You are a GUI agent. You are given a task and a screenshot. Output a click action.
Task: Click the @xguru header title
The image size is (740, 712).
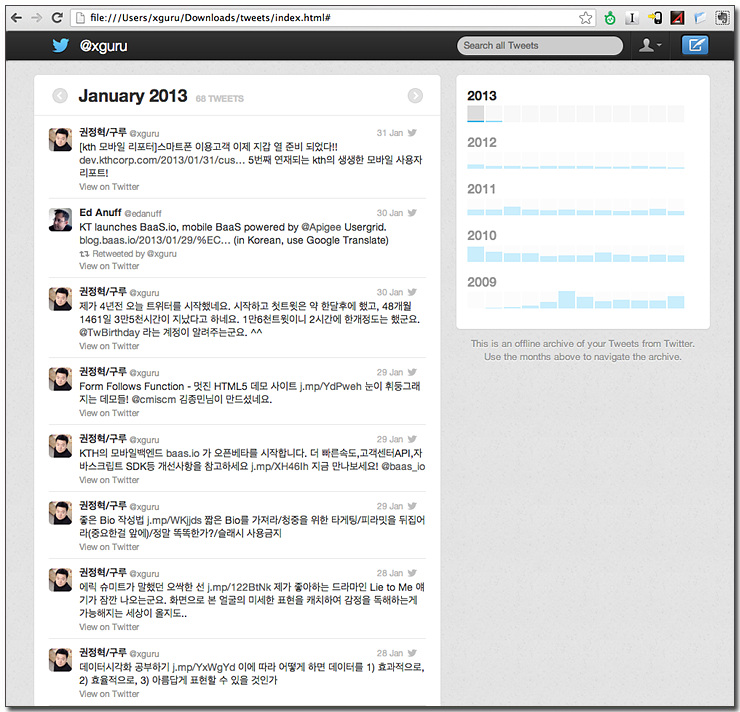coord(103,46)
